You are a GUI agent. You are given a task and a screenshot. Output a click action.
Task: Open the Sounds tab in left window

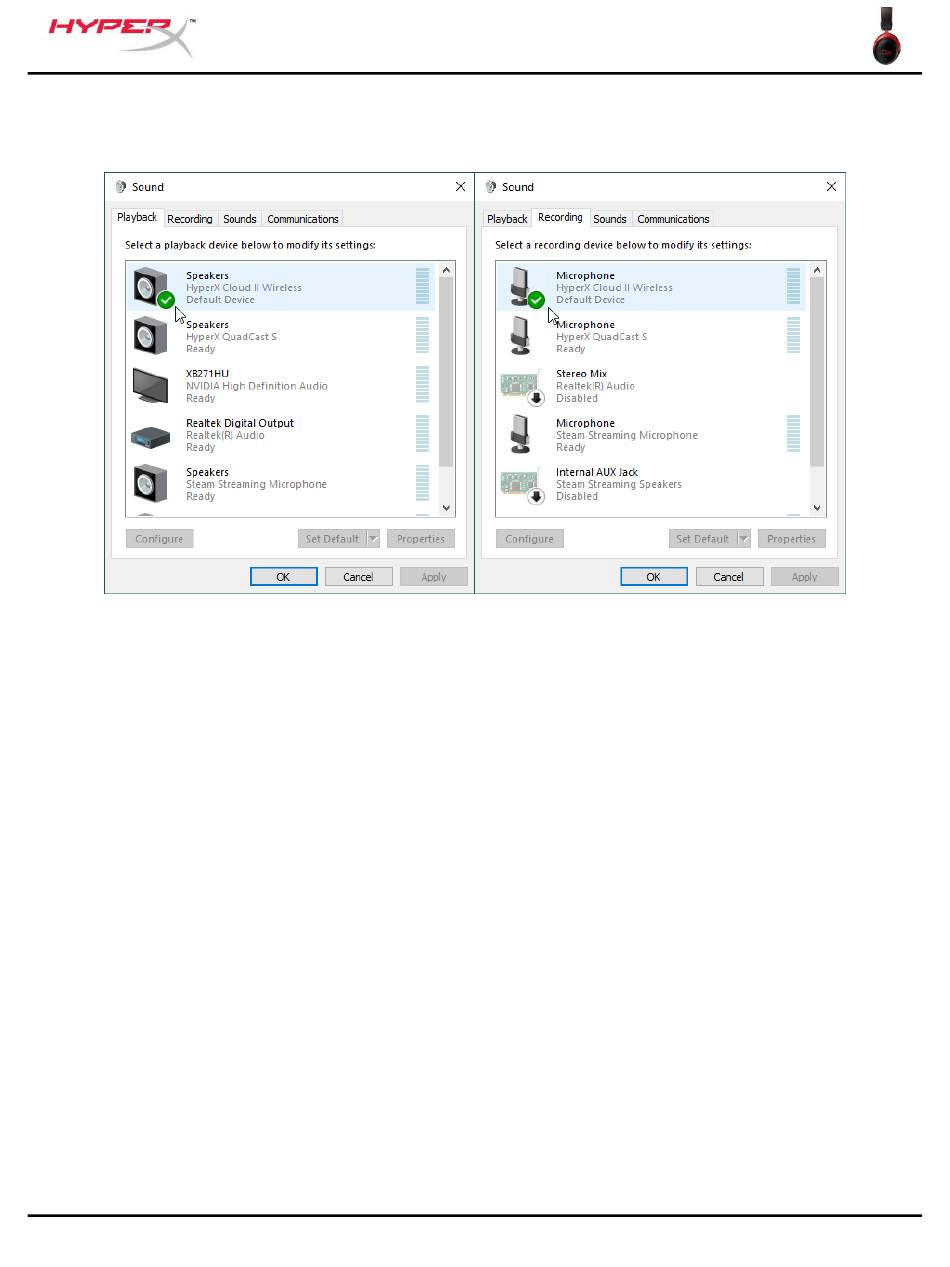240,219
